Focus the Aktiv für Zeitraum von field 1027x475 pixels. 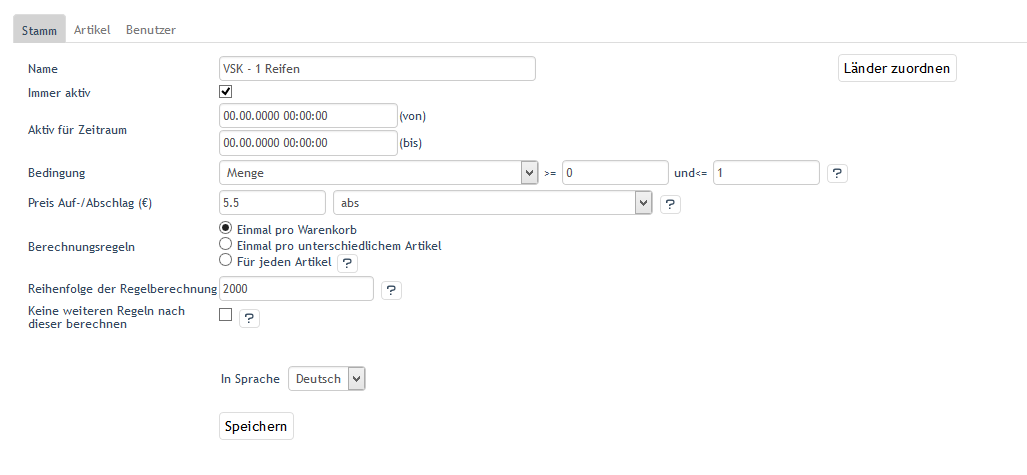308,116
